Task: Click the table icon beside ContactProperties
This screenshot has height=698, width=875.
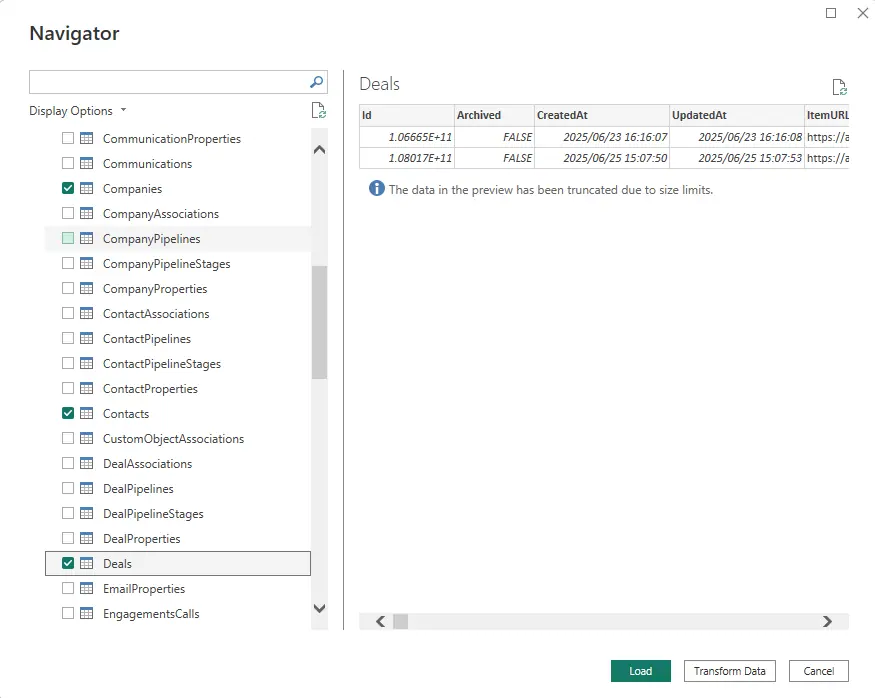Action: point(87,389)
